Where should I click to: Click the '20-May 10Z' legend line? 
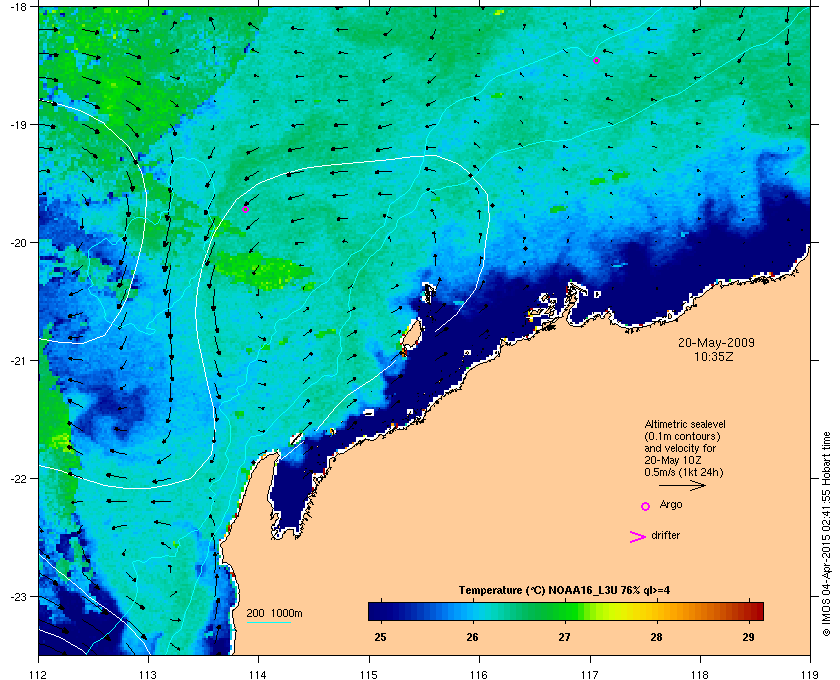tap(673, 461)
